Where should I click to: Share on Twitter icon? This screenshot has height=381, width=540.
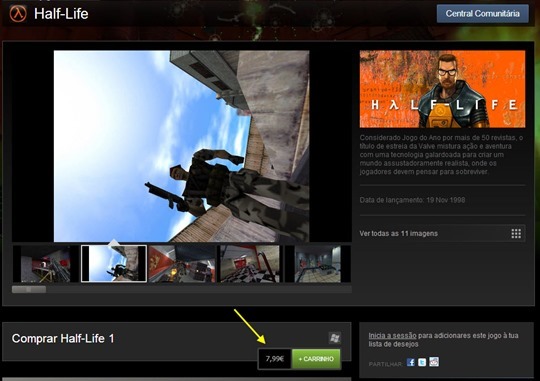pyautogui.click(x=422, y=362)
